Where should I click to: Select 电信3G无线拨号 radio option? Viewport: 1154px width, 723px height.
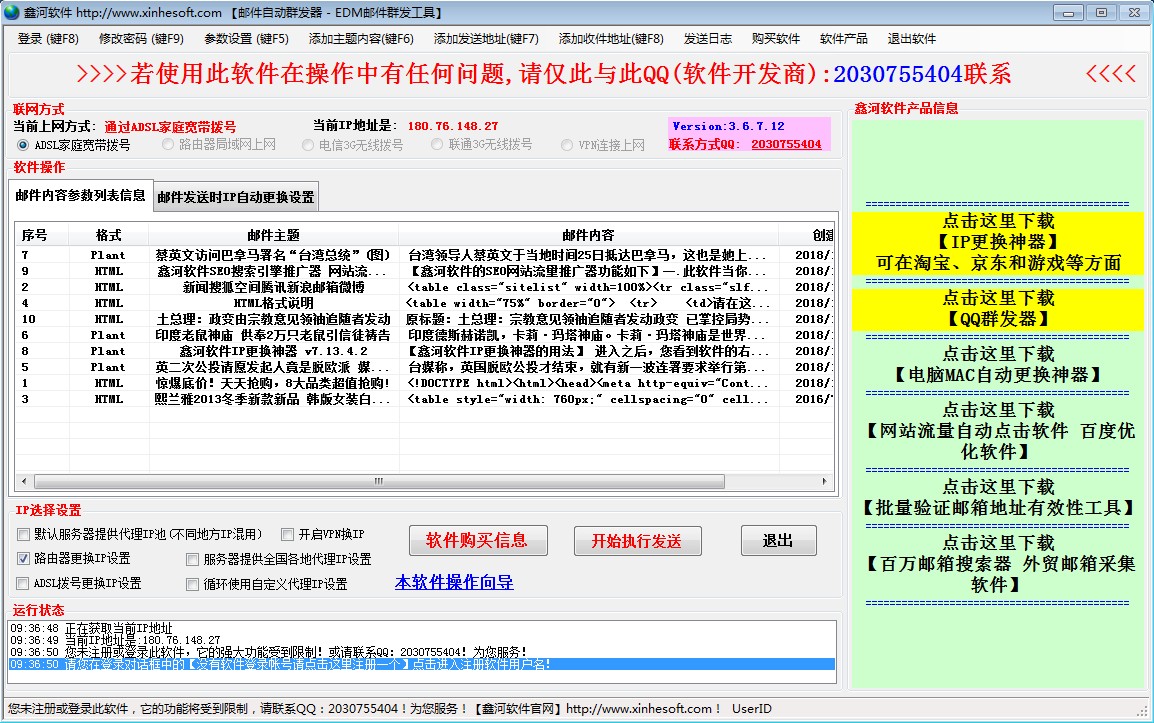(353, 145)
